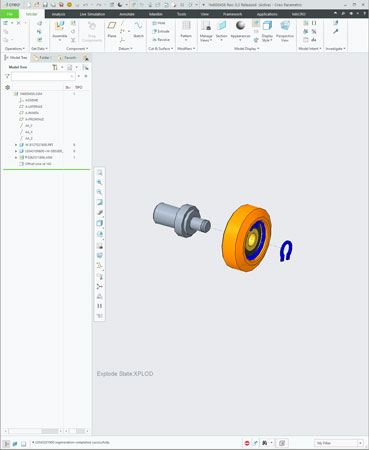
Task: Click the Assemble component icon
Action: point(60,26)
